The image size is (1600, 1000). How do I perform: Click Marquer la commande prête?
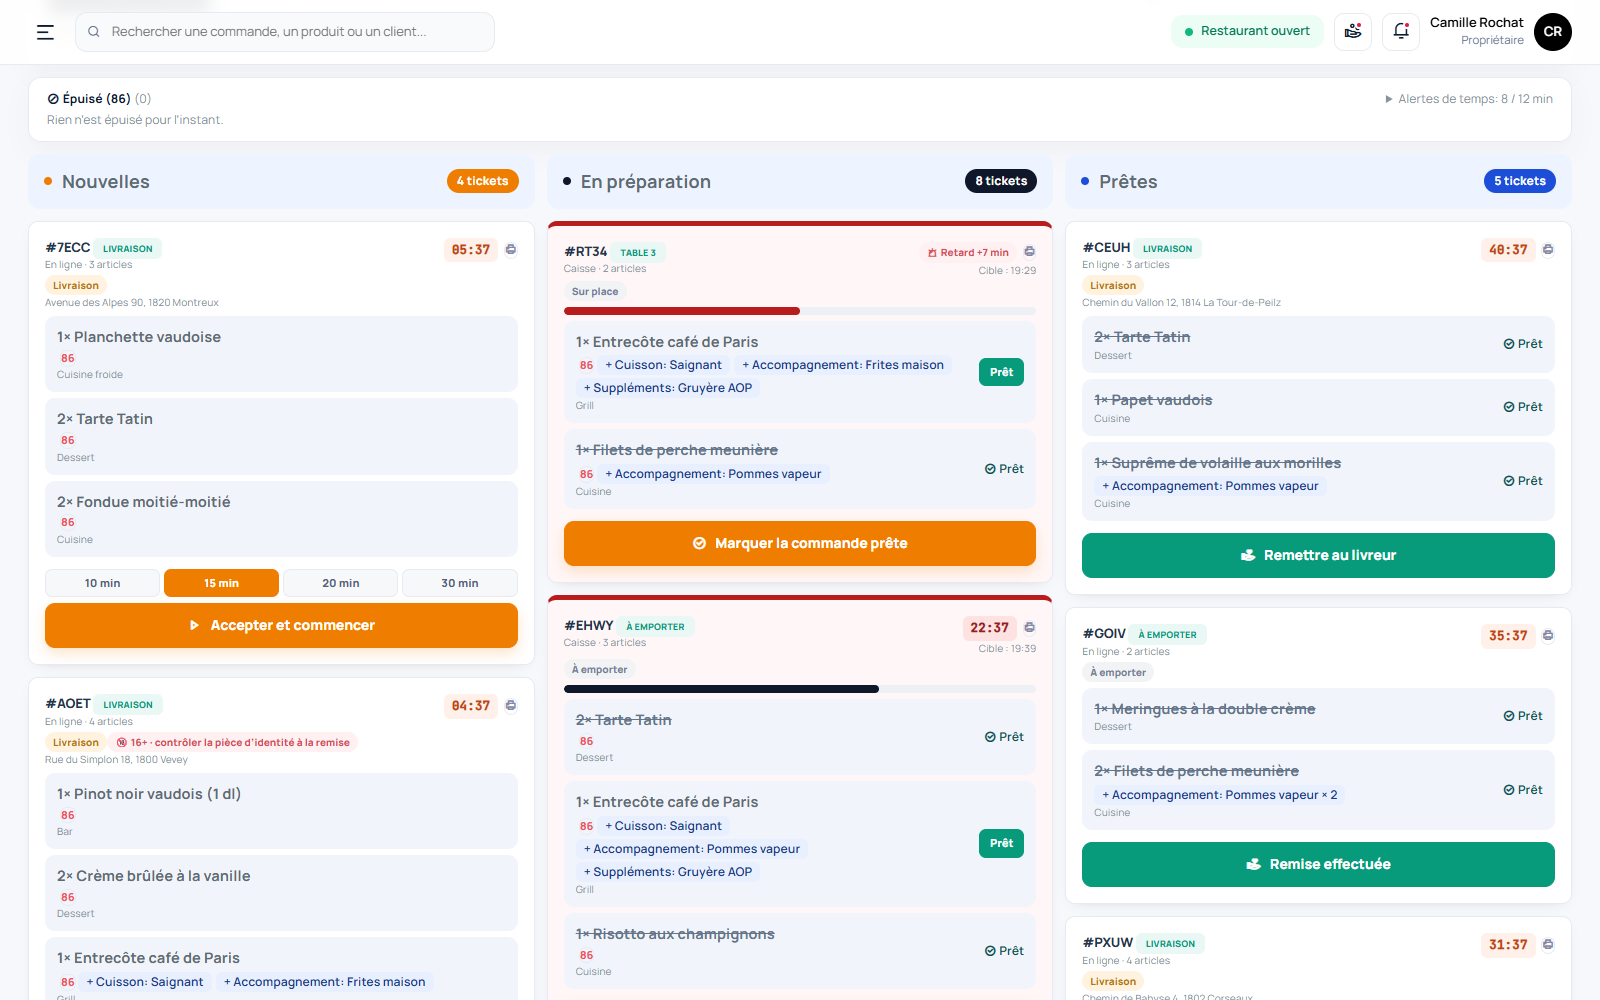pos(800,543)
